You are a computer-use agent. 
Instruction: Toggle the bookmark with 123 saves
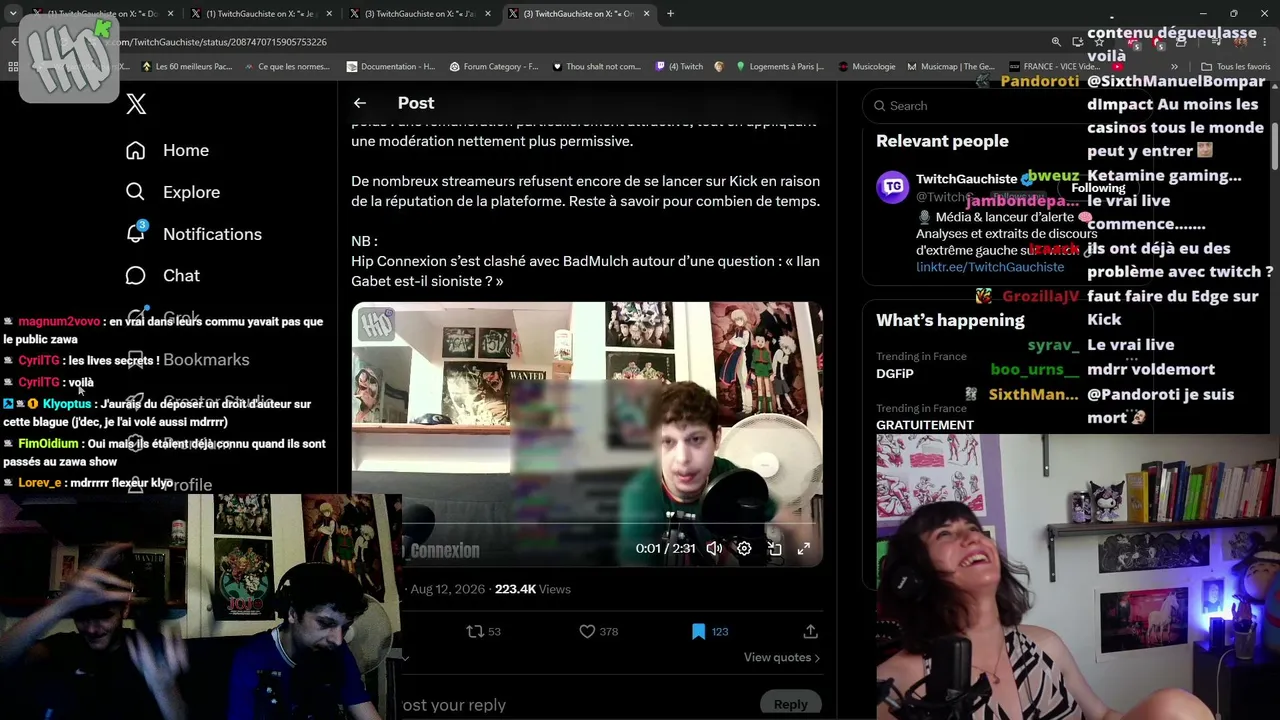(710, 631)
